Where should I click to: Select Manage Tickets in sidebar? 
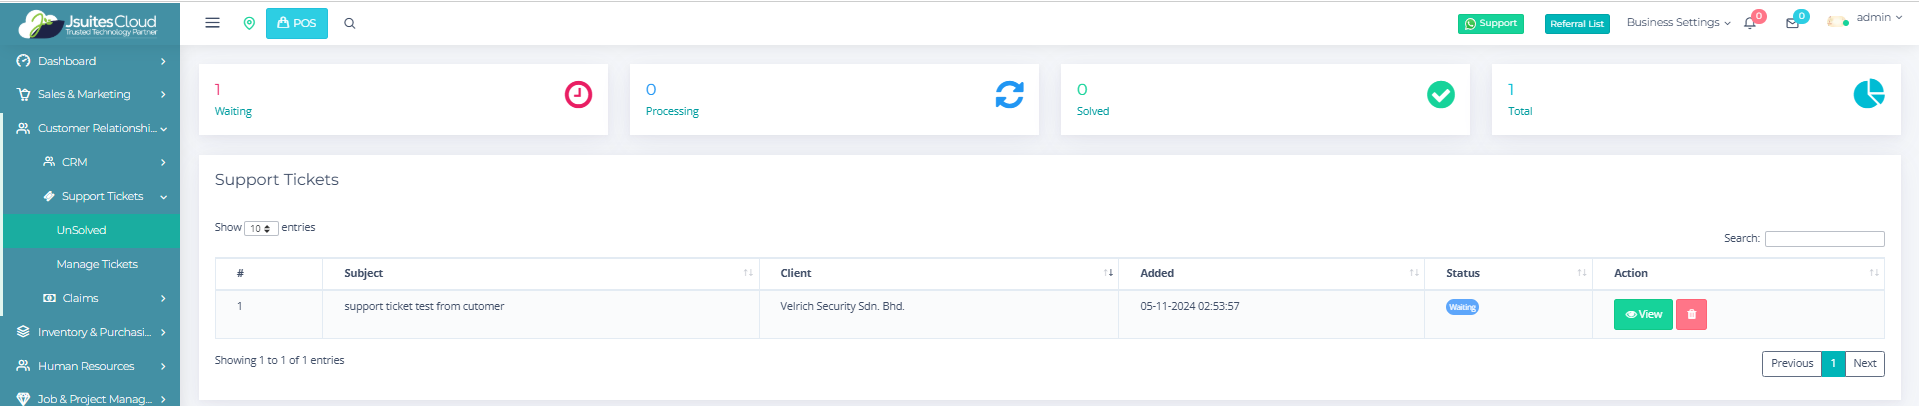[x=97, y=264]
